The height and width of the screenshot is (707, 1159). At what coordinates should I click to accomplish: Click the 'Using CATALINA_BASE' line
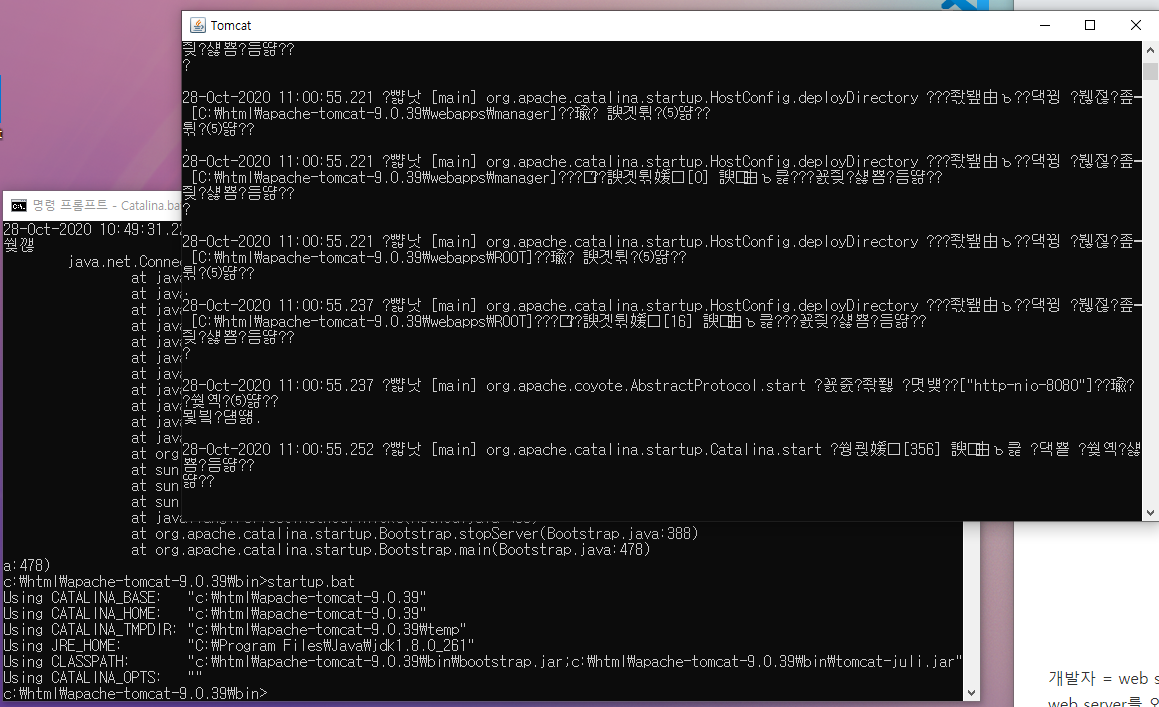tap(215, 598)
